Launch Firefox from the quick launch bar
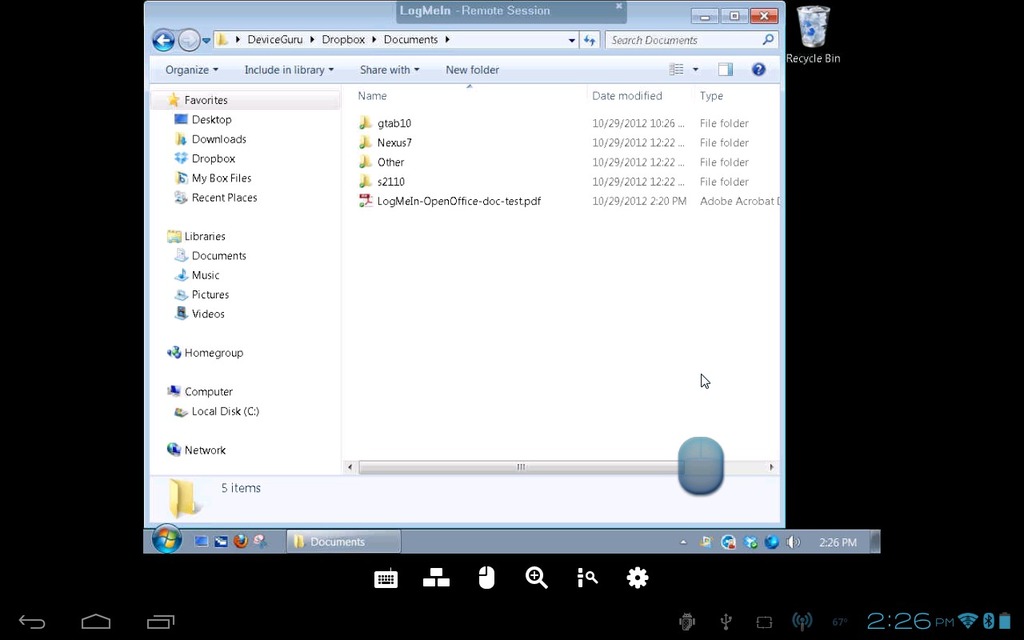This screenshot has width=1024, height=640. (x=240, y=541)
